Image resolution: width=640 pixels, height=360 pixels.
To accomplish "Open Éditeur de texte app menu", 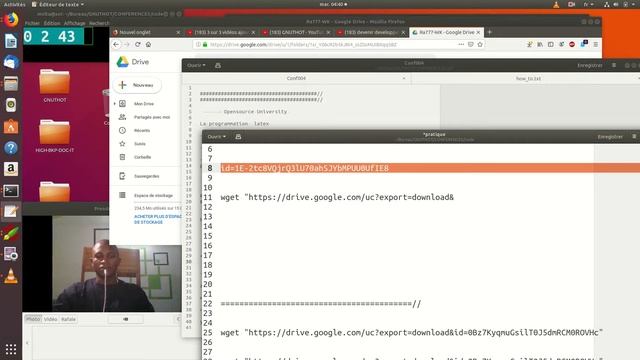I will 58,4.
